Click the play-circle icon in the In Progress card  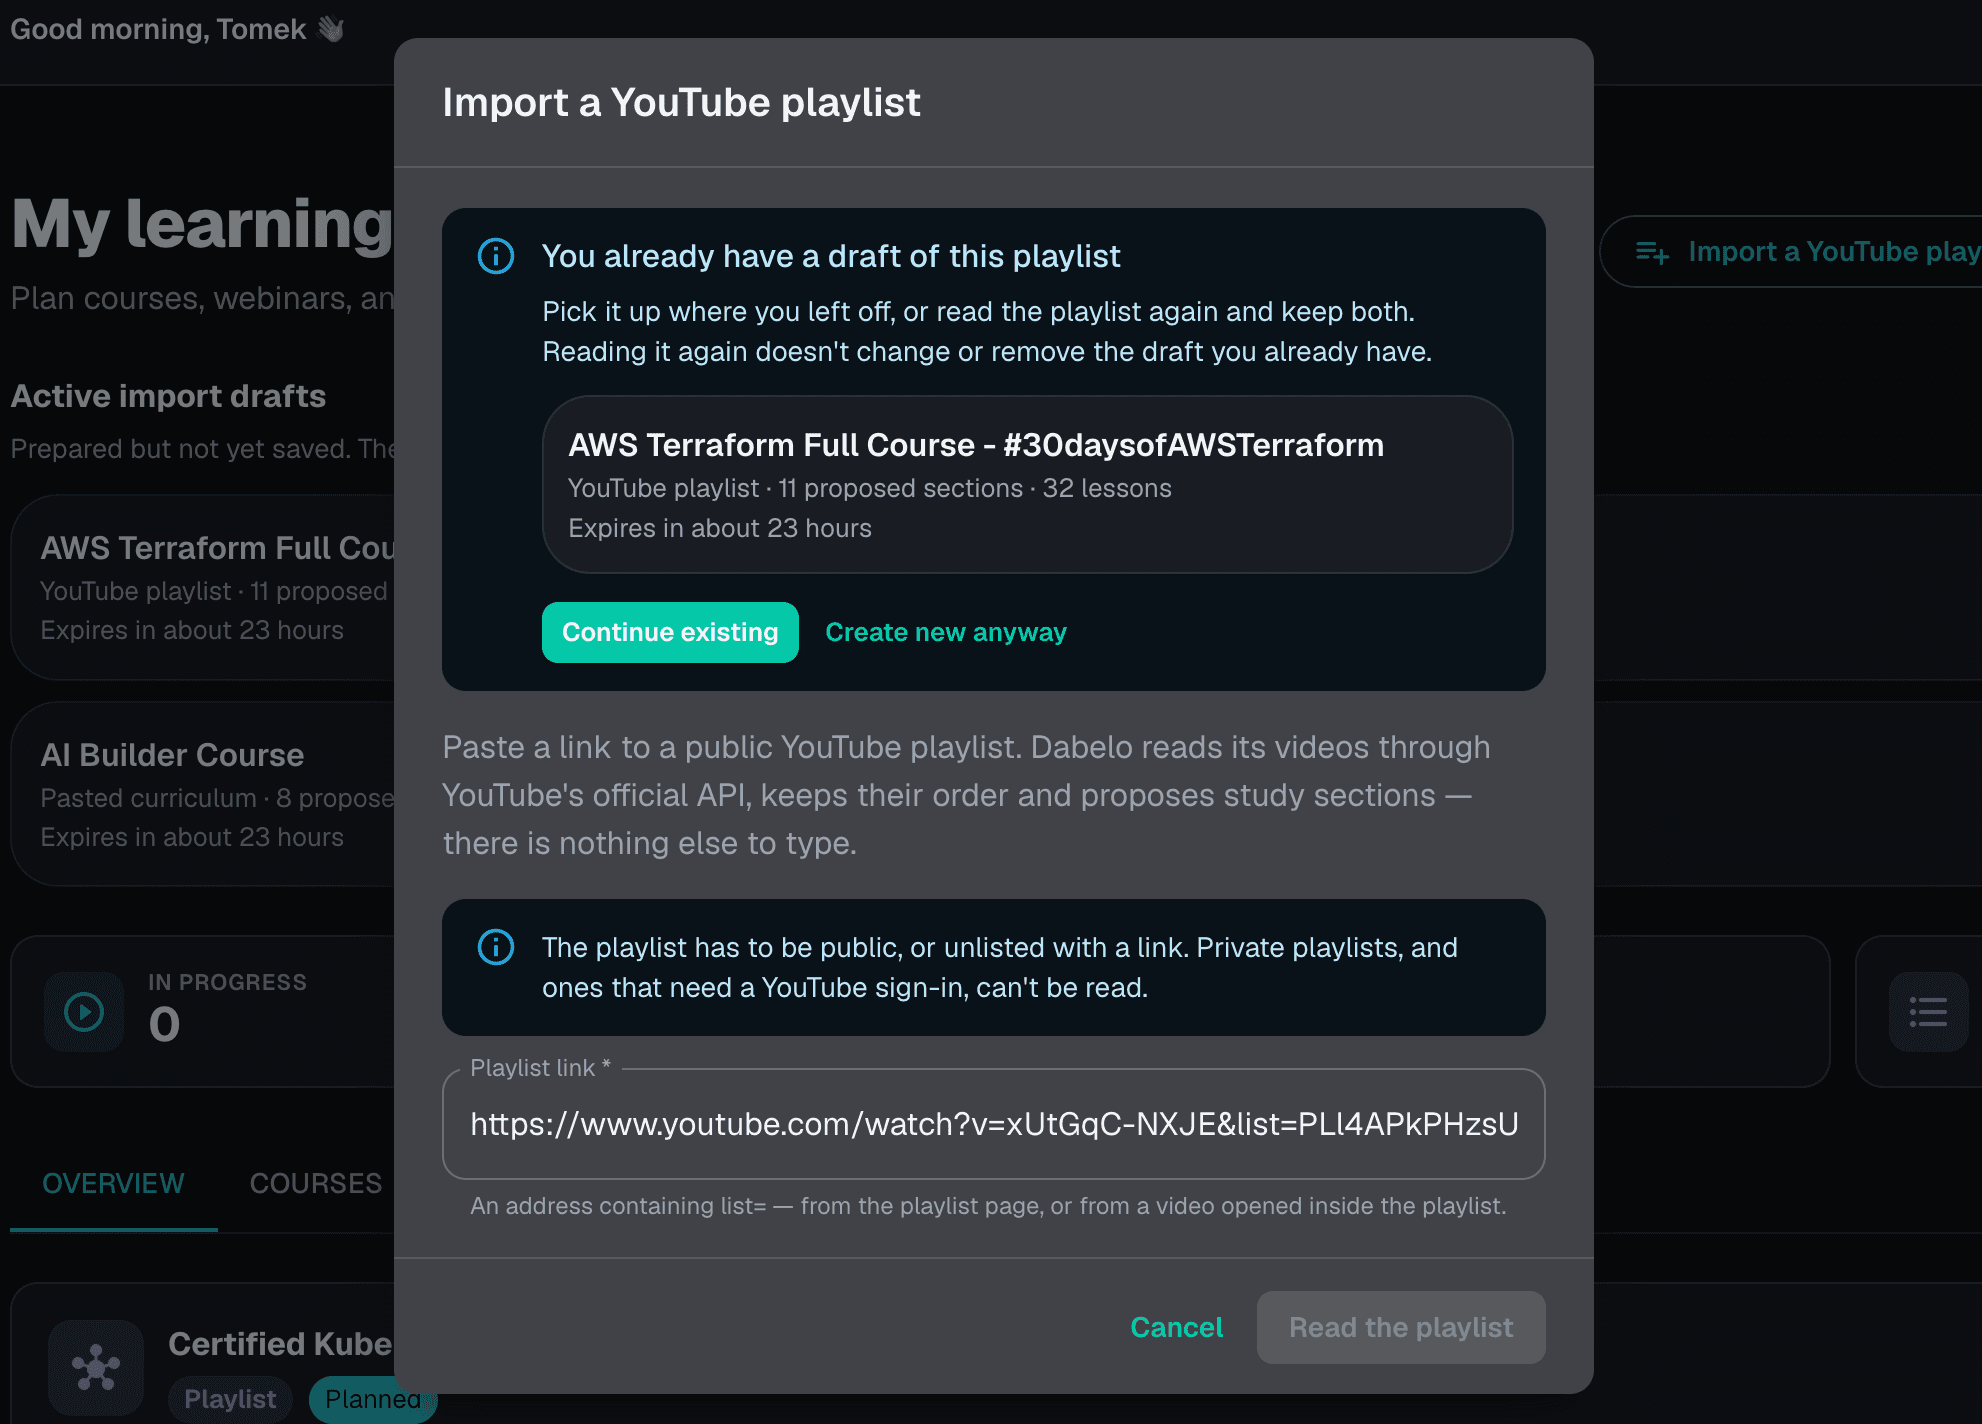click(x=84, y=1012)
